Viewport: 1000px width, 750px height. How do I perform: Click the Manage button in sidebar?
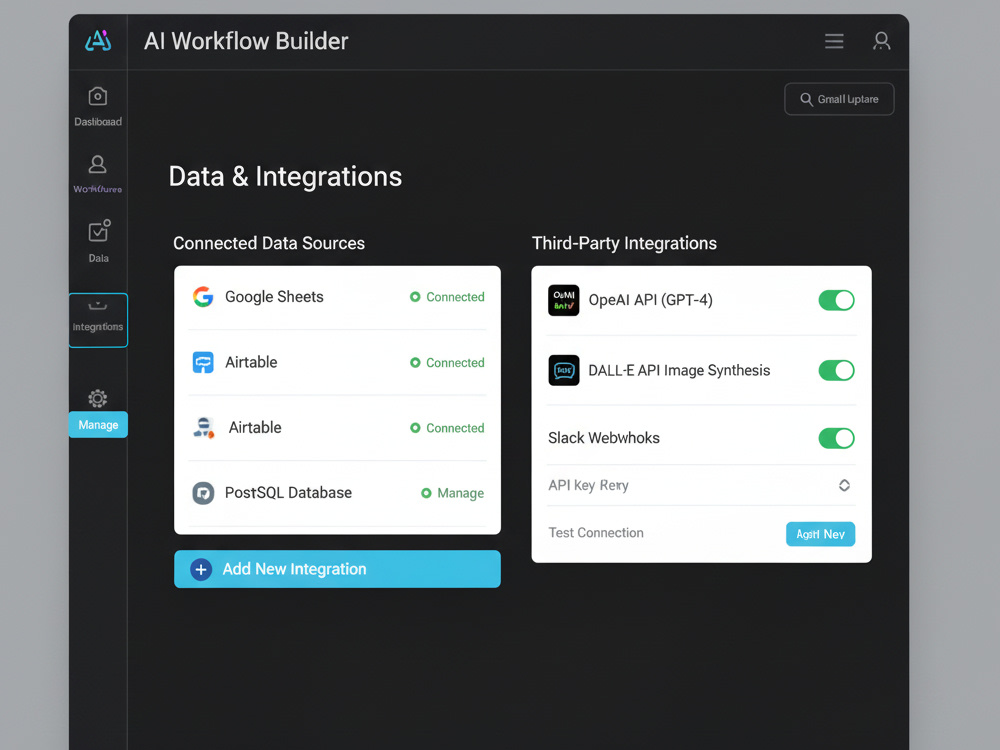tap(98, 425)
